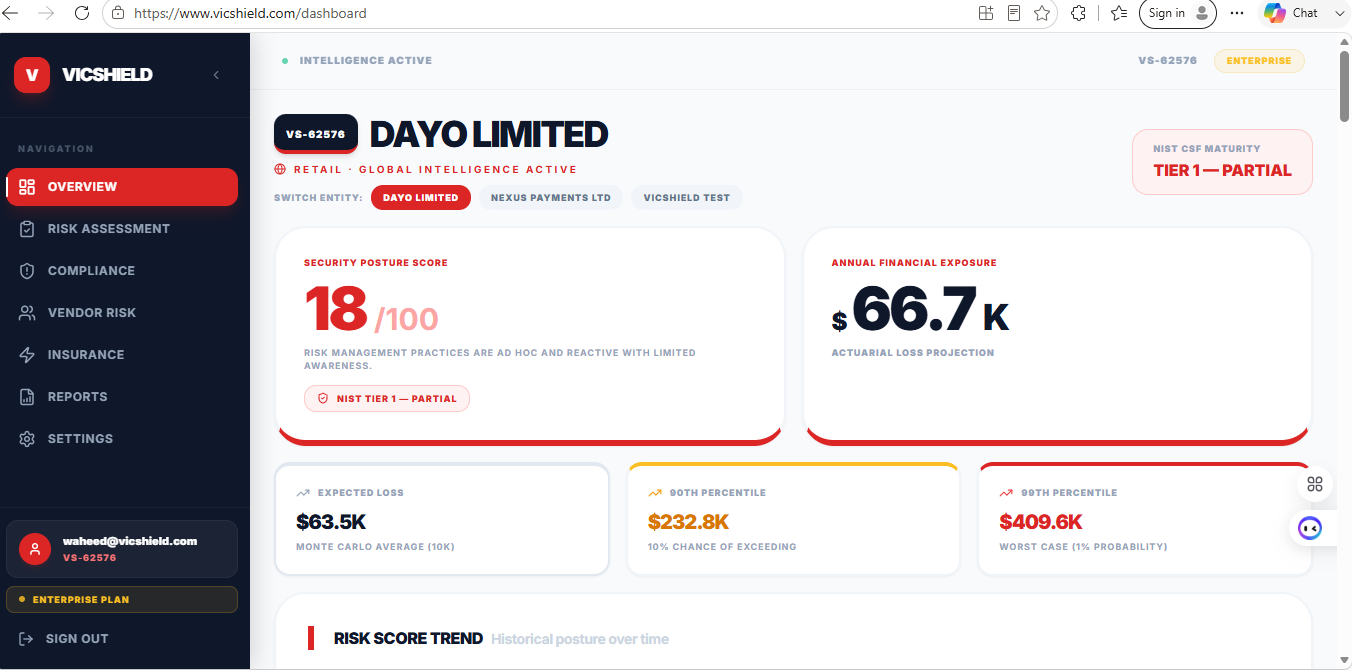Open the browser three-dot menu

point(1237,13)
